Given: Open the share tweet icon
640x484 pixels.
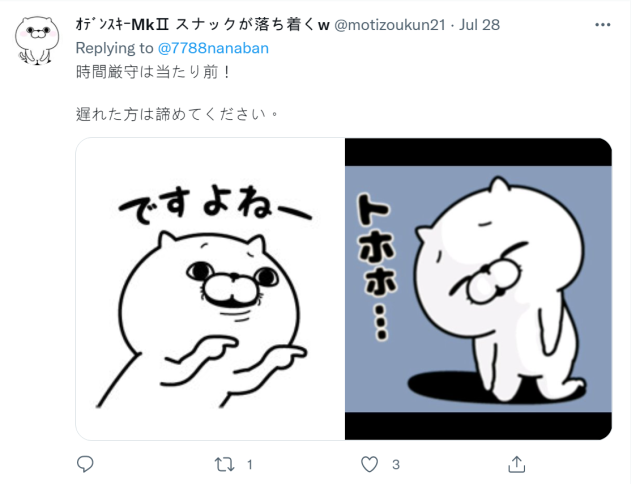Looking at the screenshot, I should coord(516,464).
